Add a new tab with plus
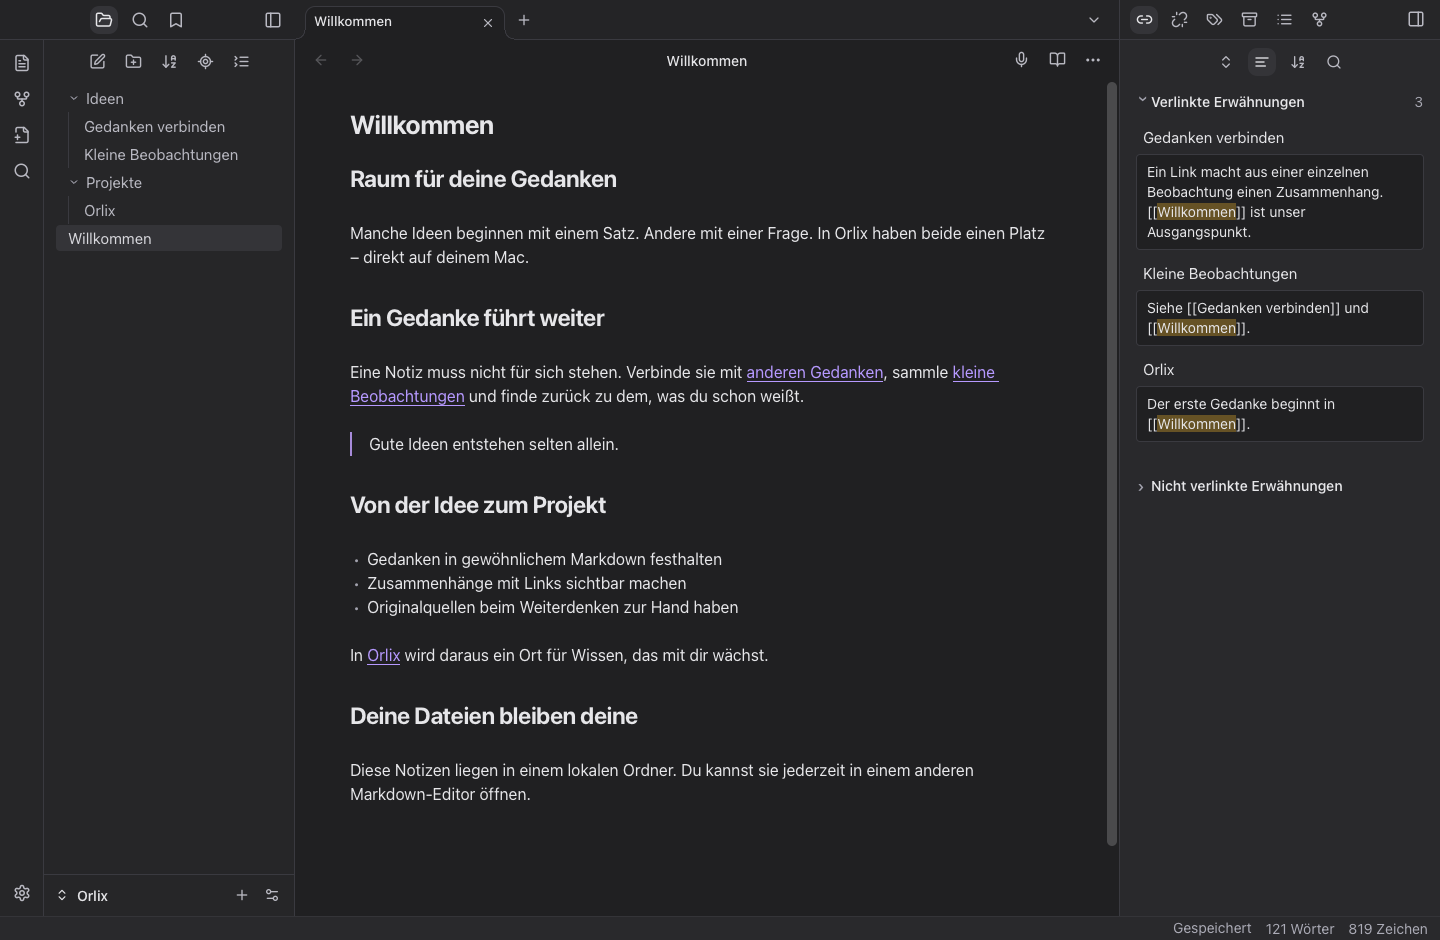The width and height of the screenshot is (1440, 940). click(x=524, y=20)
